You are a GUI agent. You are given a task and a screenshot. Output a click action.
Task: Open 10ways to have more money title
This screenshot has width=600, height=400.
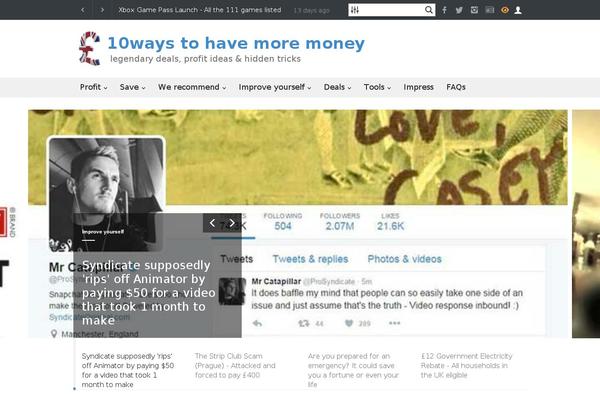click(x=236, y=43)
